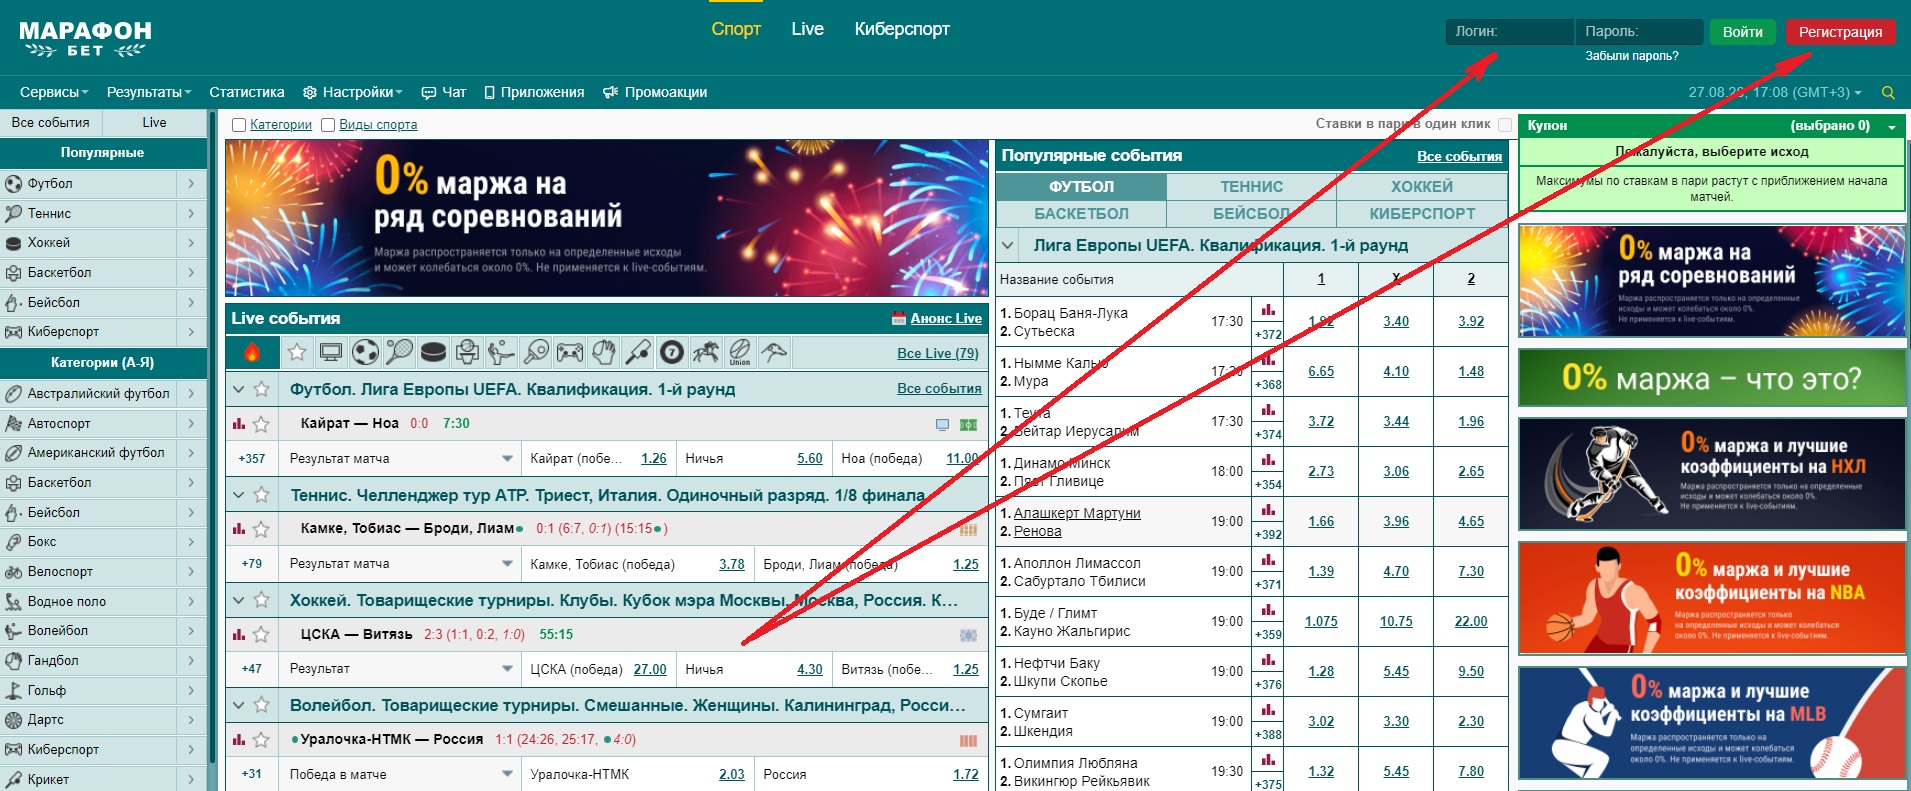Select БАСКЕТБОЛ popular events tab
The image size is (1911, 791).
[1081, 214]
